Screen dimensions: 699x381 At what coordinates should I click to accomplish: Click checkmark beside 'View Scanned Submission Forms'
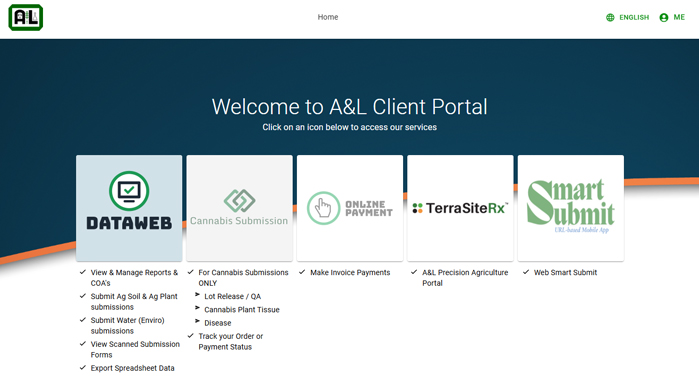click(x=82, y=344)
